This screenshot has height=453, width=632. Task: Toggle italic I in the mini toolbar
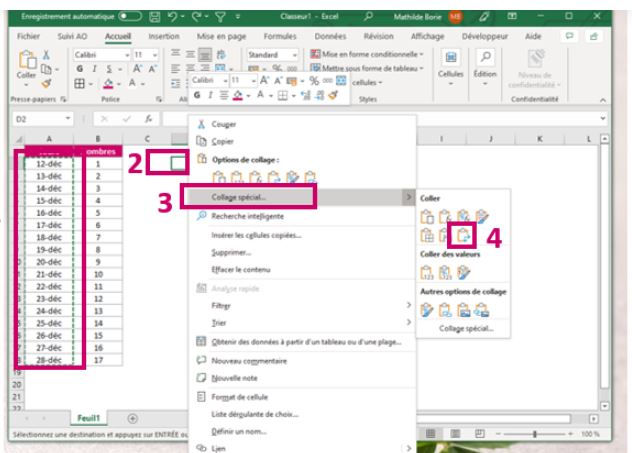pyautogui.click(x=210, y=95)
